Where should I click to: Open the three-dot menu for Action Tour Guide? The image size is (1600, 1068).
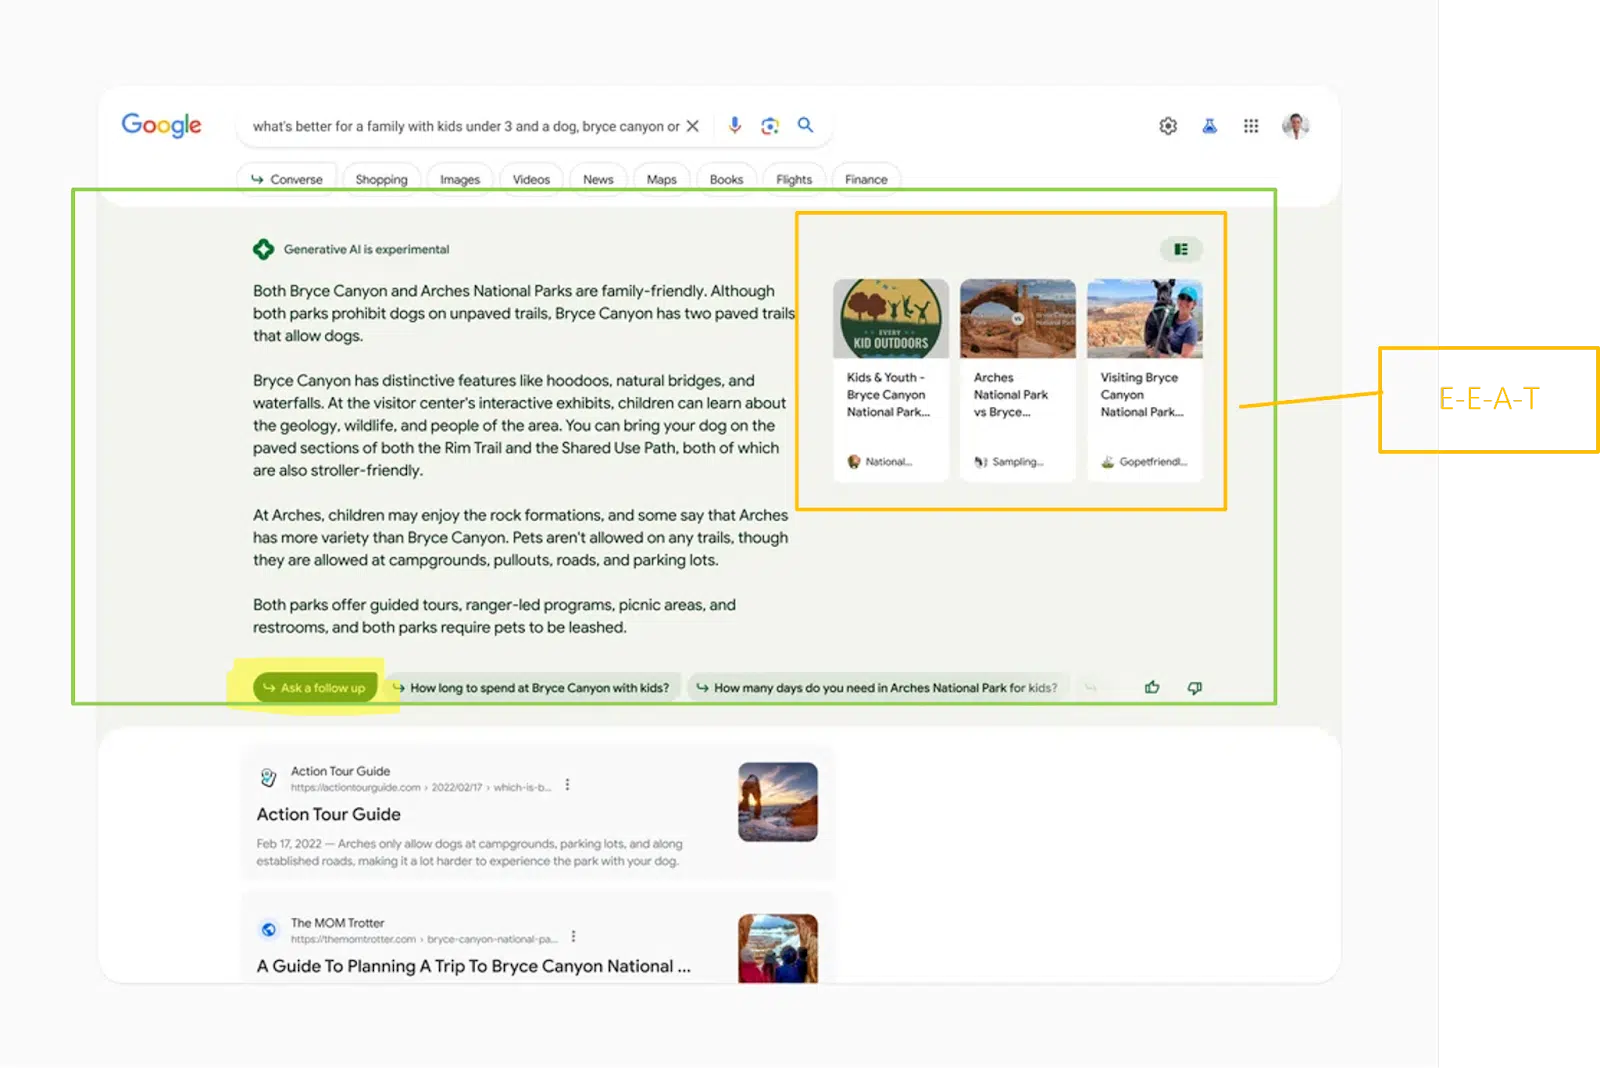[x=567, y=785]
